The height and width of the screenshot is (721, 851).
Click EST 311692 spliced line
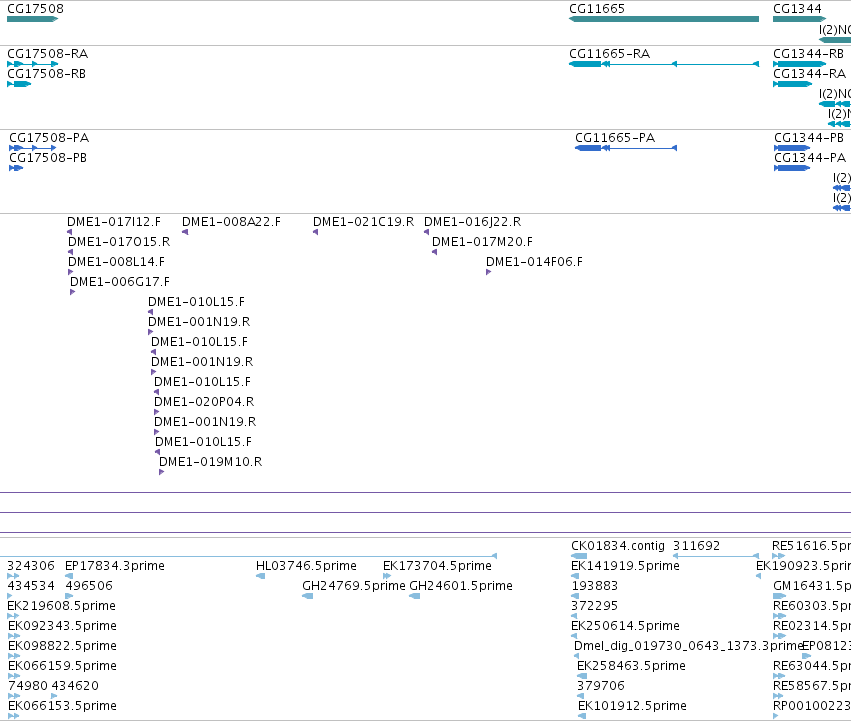(x=716, y=556)
